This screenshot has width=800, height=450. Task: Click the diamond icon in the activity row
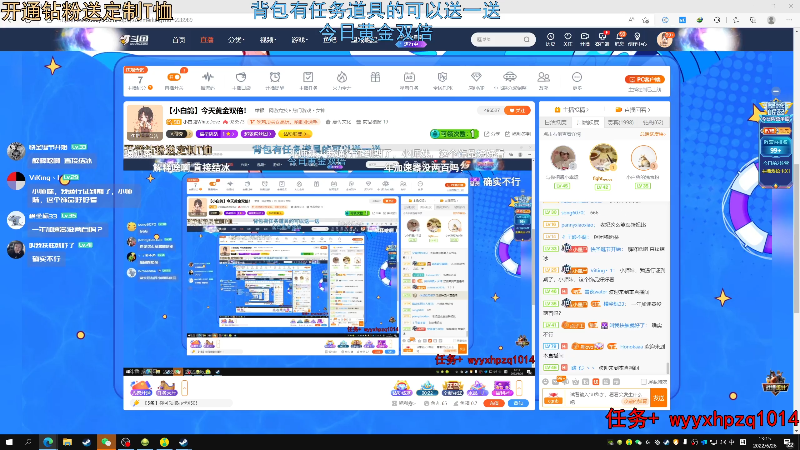[476, 78]
